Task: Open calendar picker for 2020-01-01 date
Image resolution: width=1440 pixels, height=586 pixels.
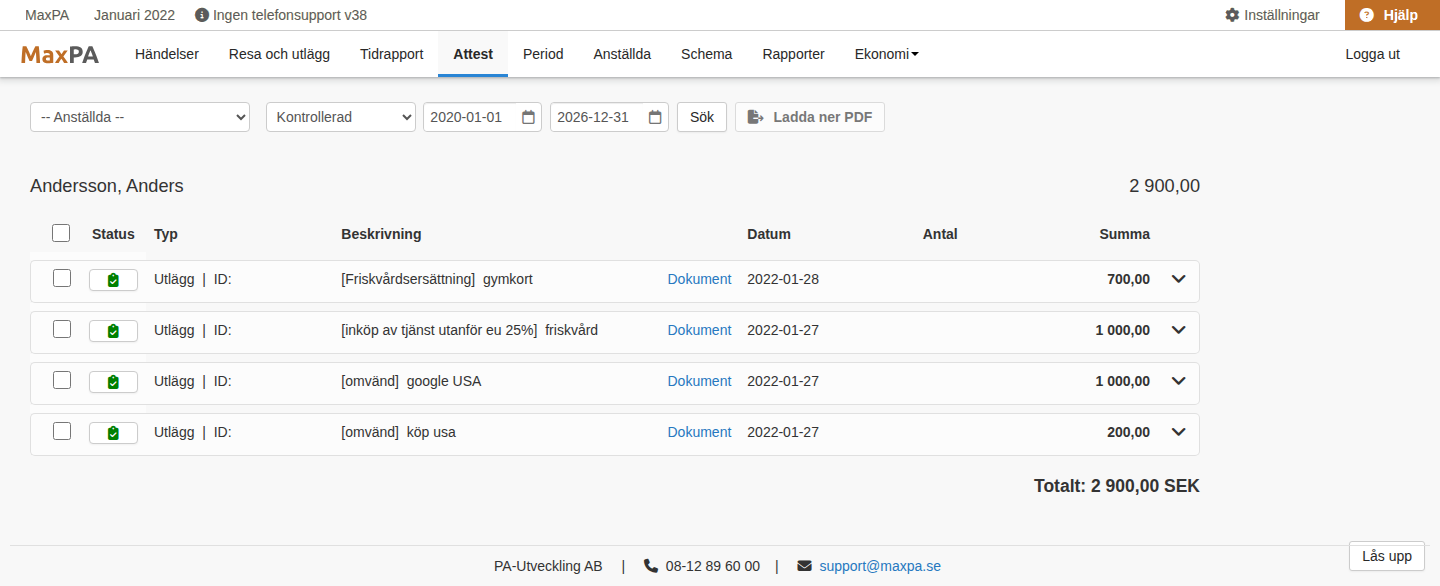Action: click(528, 117)
